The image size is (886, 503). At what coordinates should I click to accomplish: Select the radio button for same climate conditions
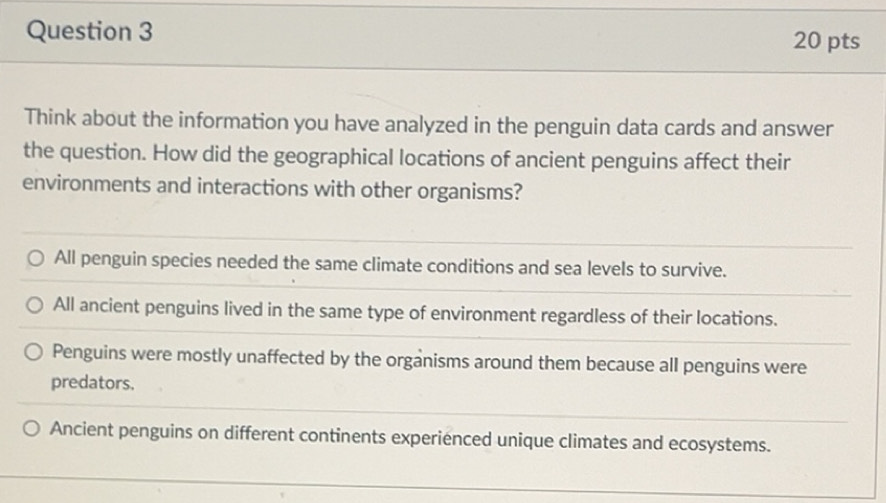point(37,260)
